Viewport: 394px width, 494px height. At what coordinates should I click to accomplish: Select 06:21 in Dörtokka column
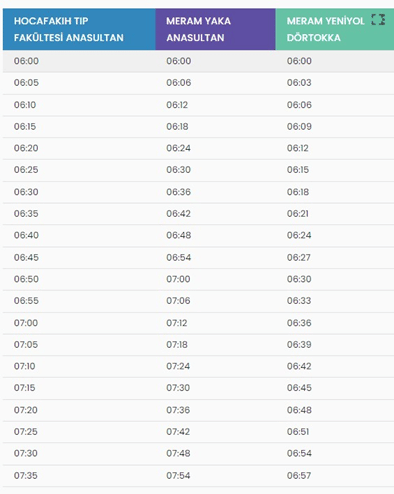click(x=298, y=213)
